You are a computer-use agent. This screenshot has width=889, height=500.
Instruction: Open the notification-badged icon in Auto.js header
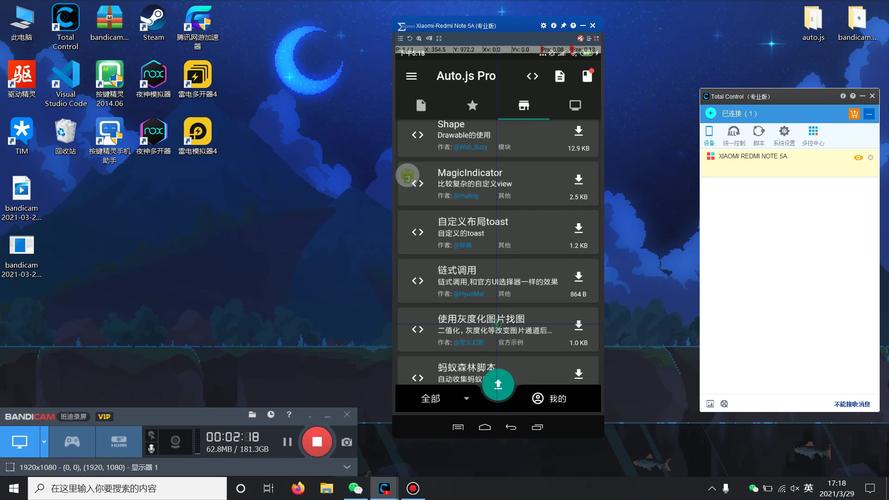coord(587,75)
